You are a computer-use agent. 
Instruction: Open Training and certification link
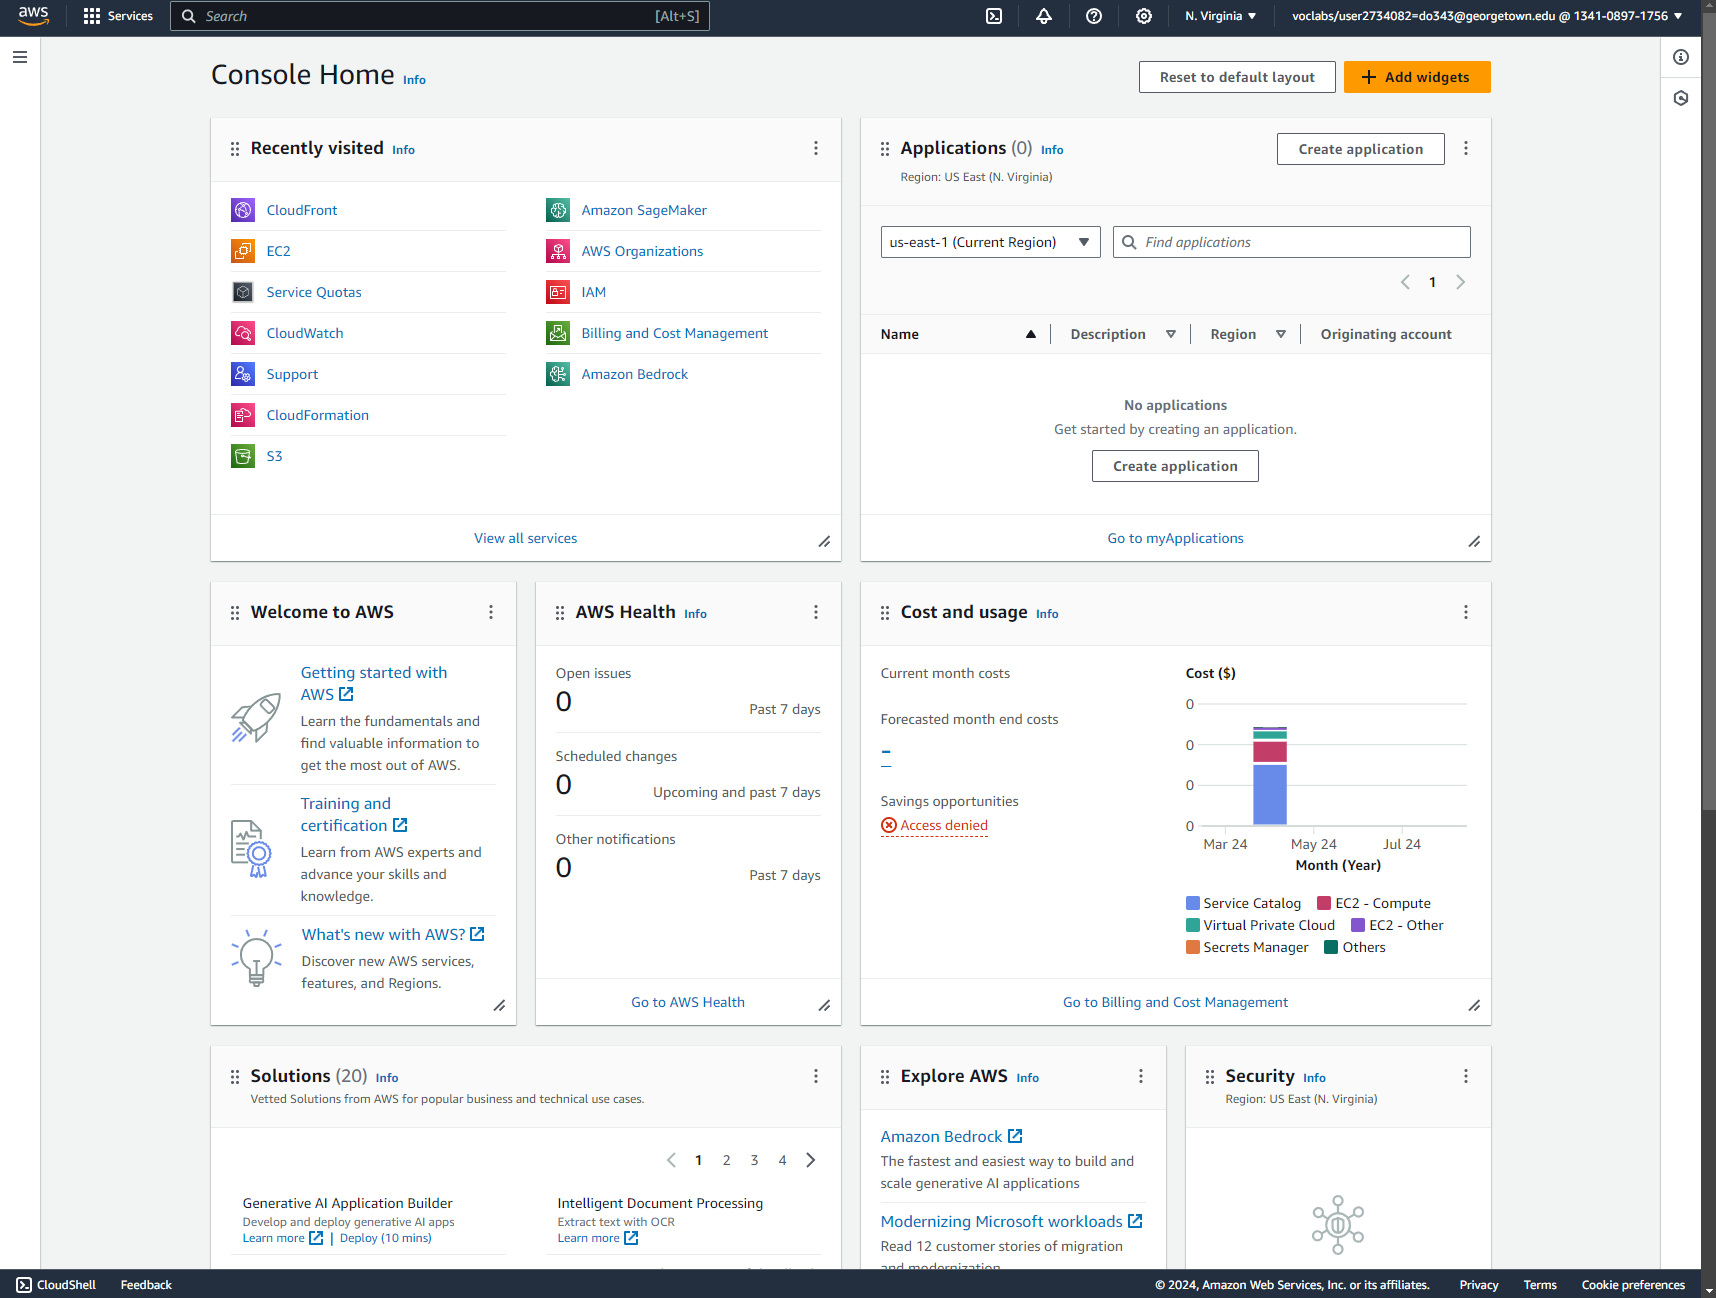coord(354,814)
